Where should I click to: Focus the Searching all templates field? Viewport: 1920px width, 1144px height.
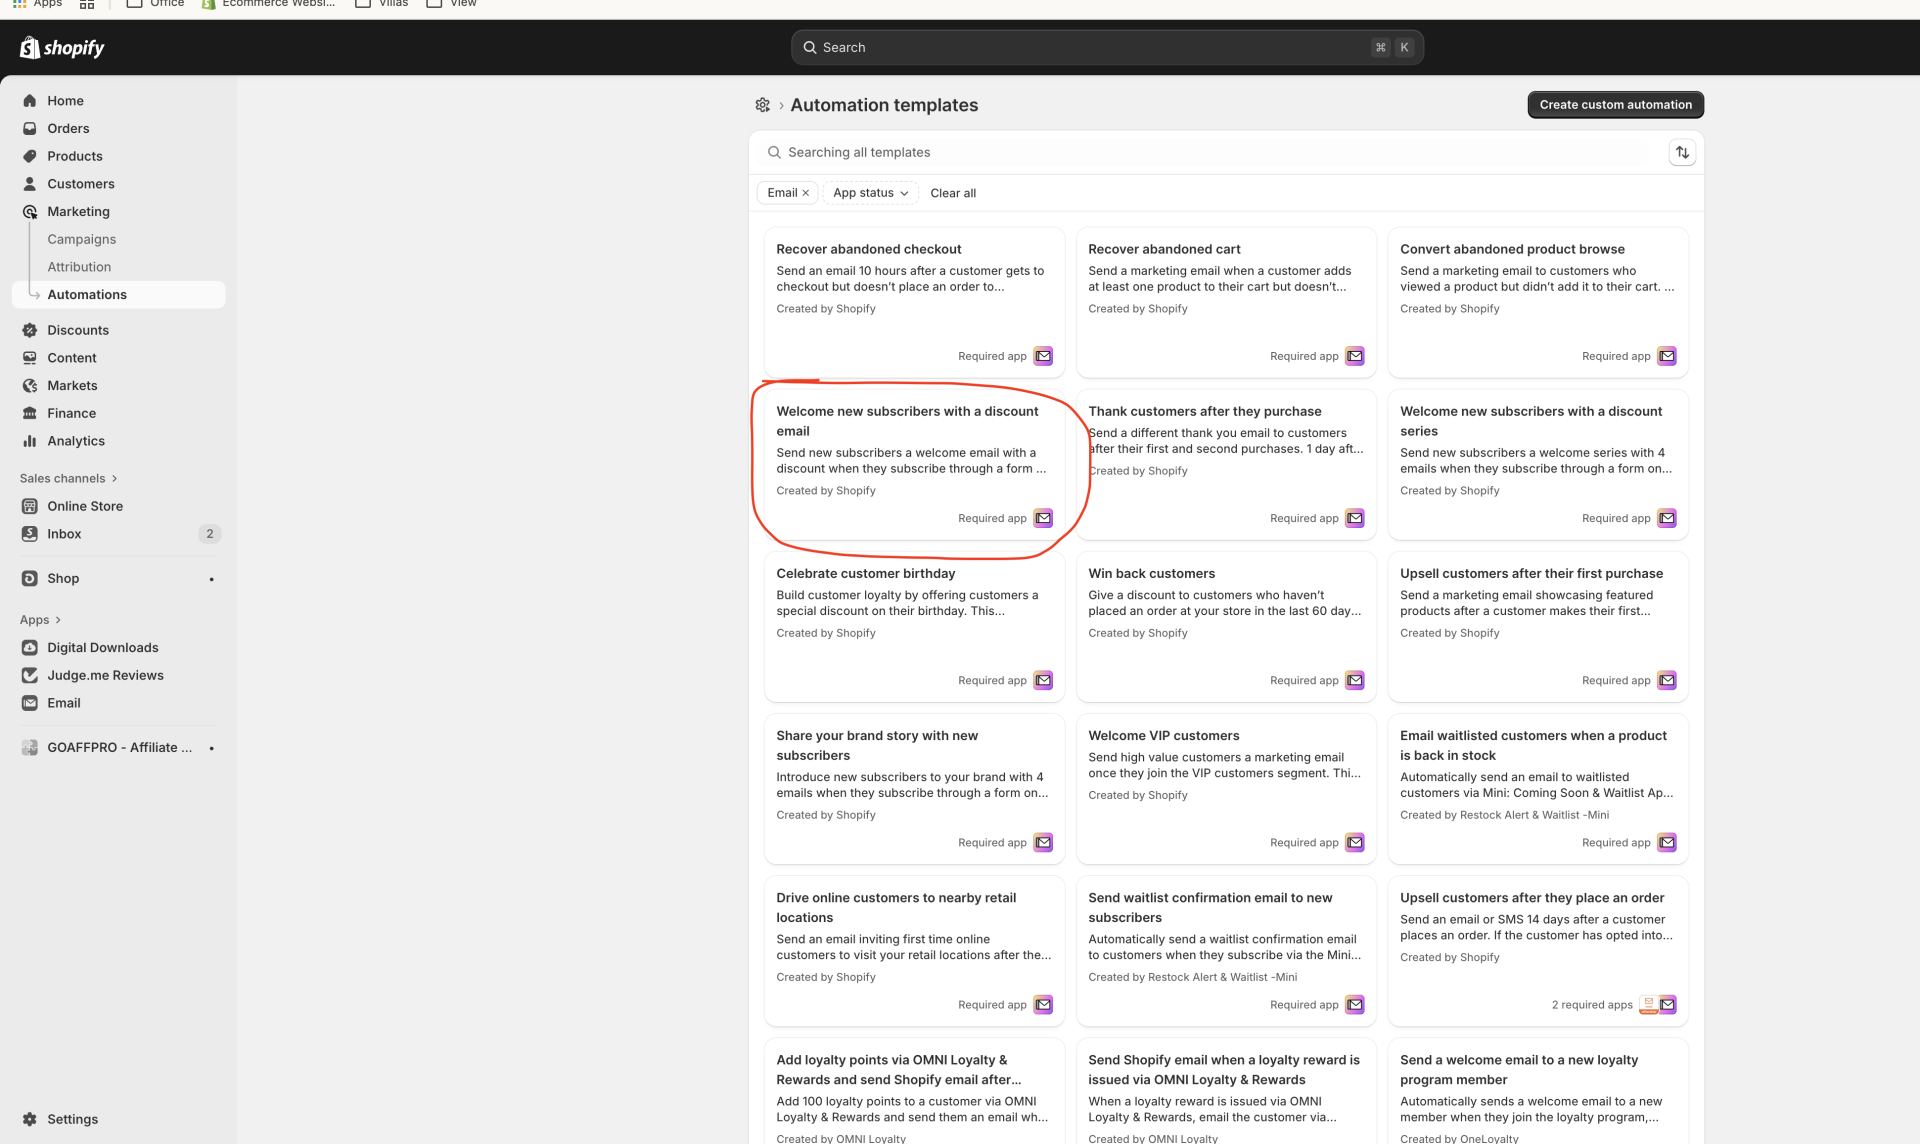pyautogui.click(x=1200, y=152)
